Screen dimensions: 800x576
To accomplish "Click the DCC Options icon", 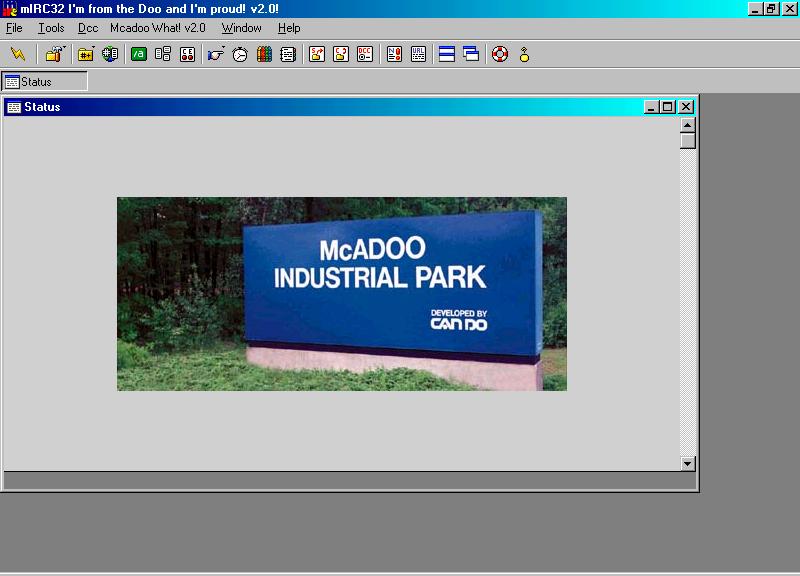I will (x=365, y=54).
